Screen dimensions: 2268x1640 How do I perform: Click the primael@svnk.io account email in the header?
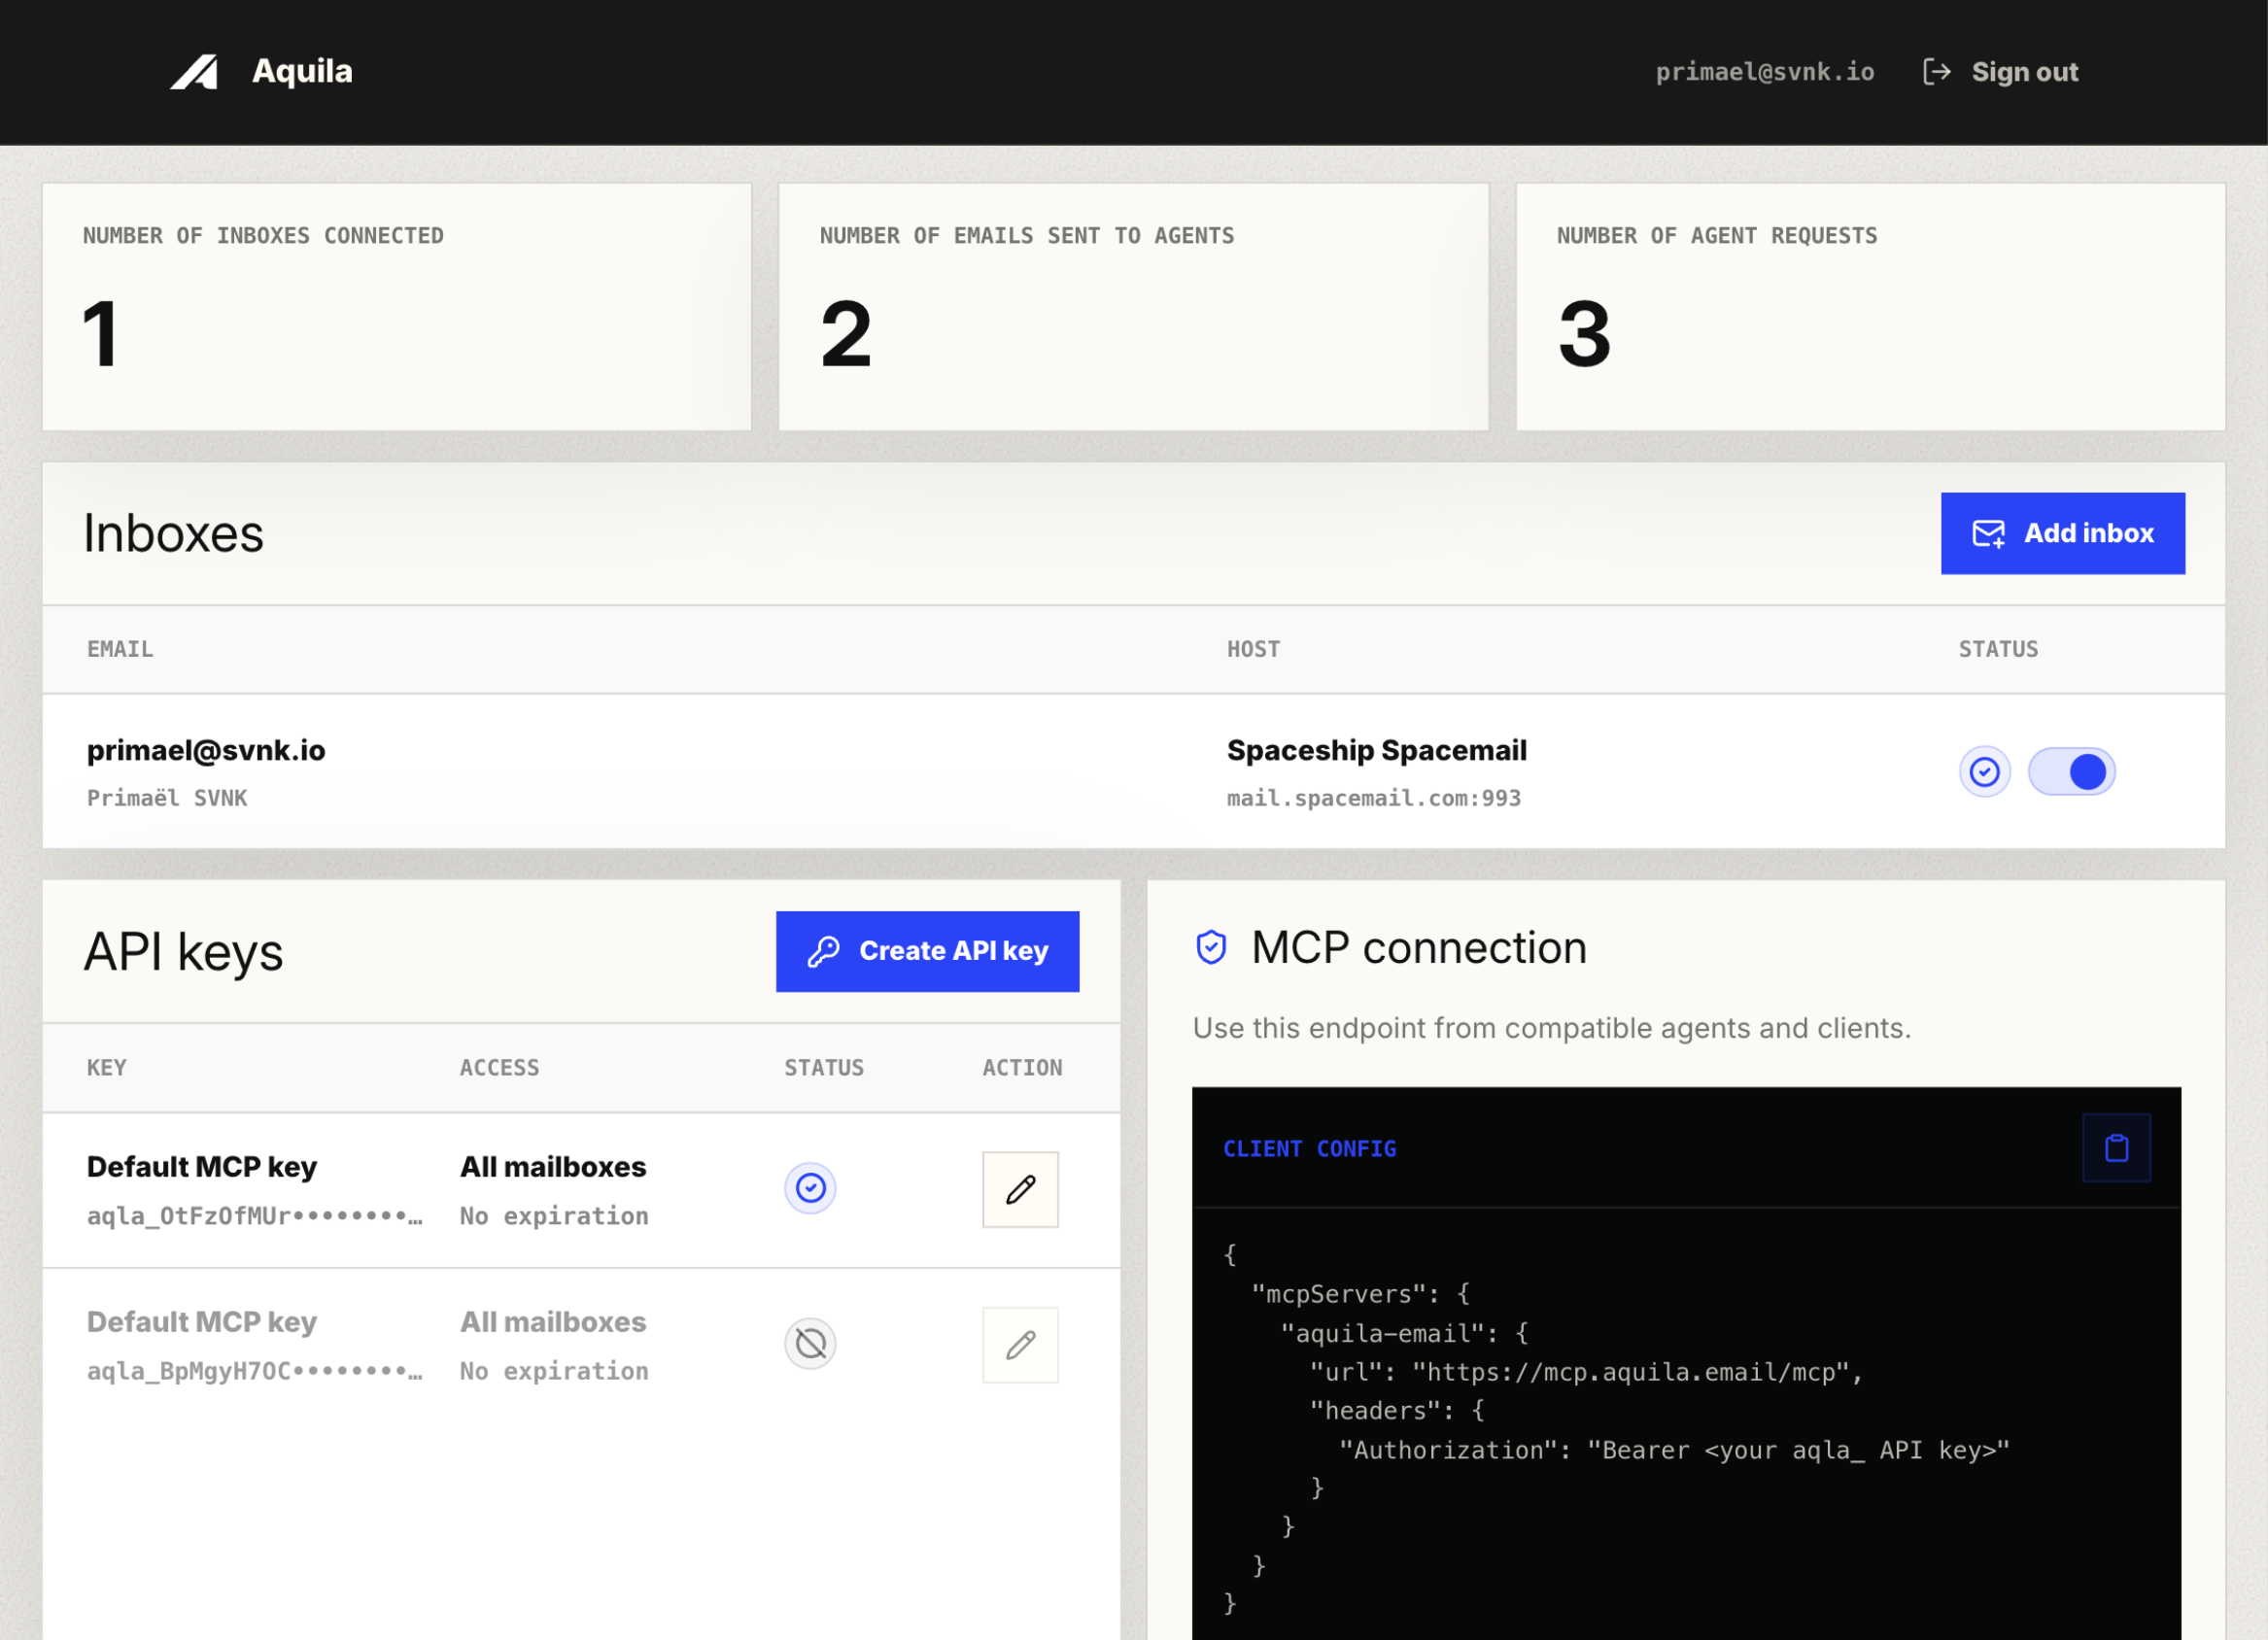(1765, 72)
